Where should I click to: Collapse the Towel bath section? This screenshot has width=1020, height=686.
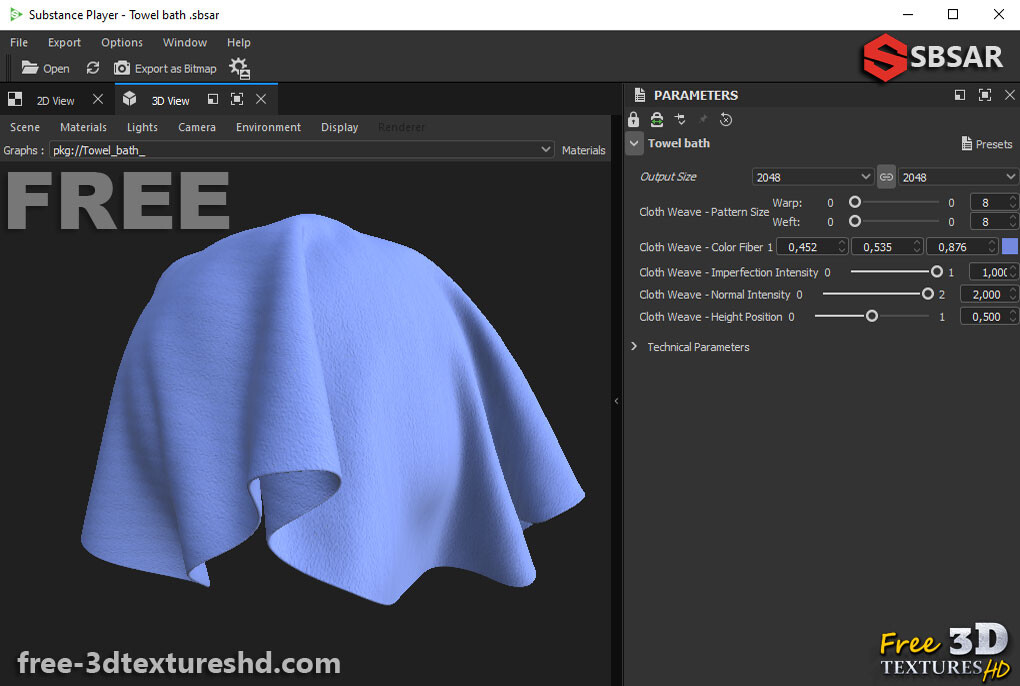point(634,143)
